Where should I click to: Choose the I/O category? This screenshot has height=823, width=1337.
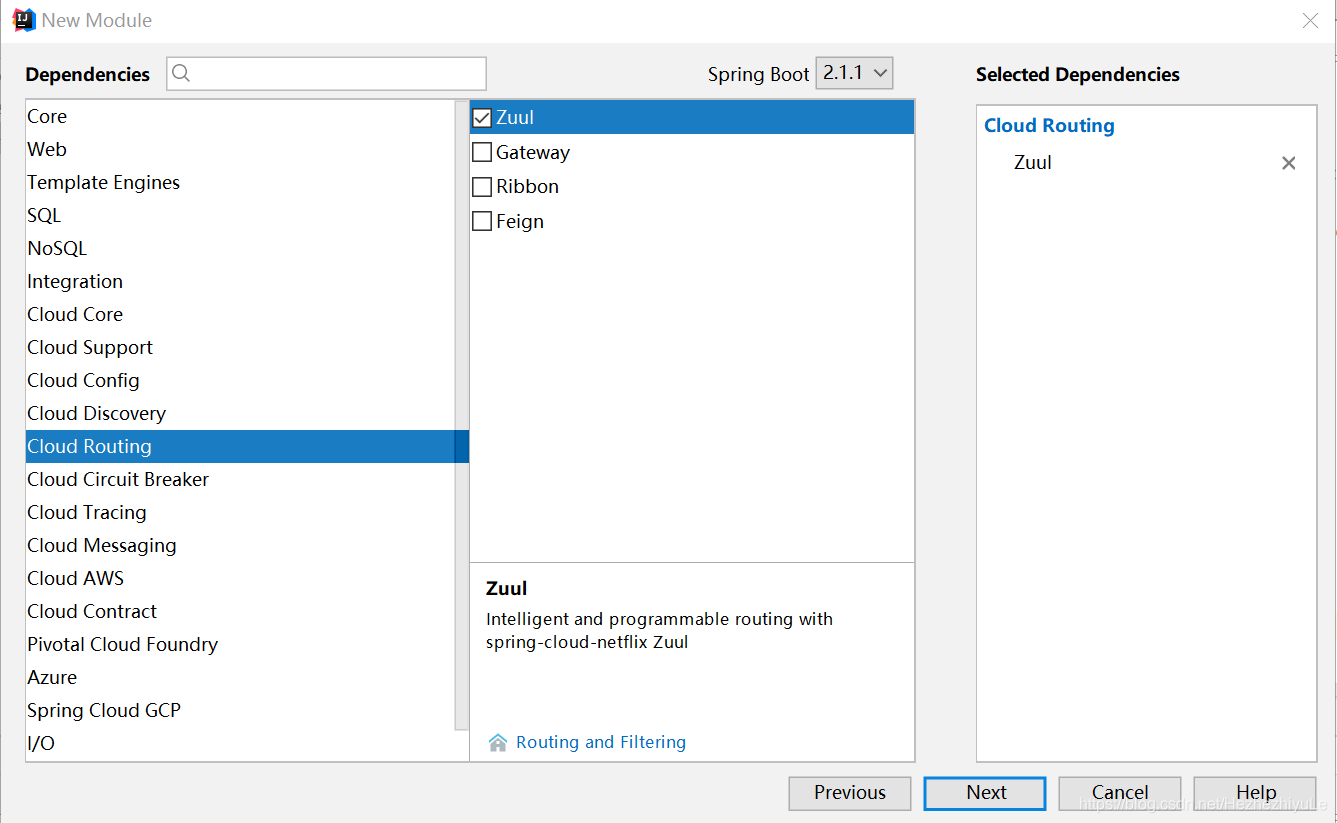[x=240, y=744]
